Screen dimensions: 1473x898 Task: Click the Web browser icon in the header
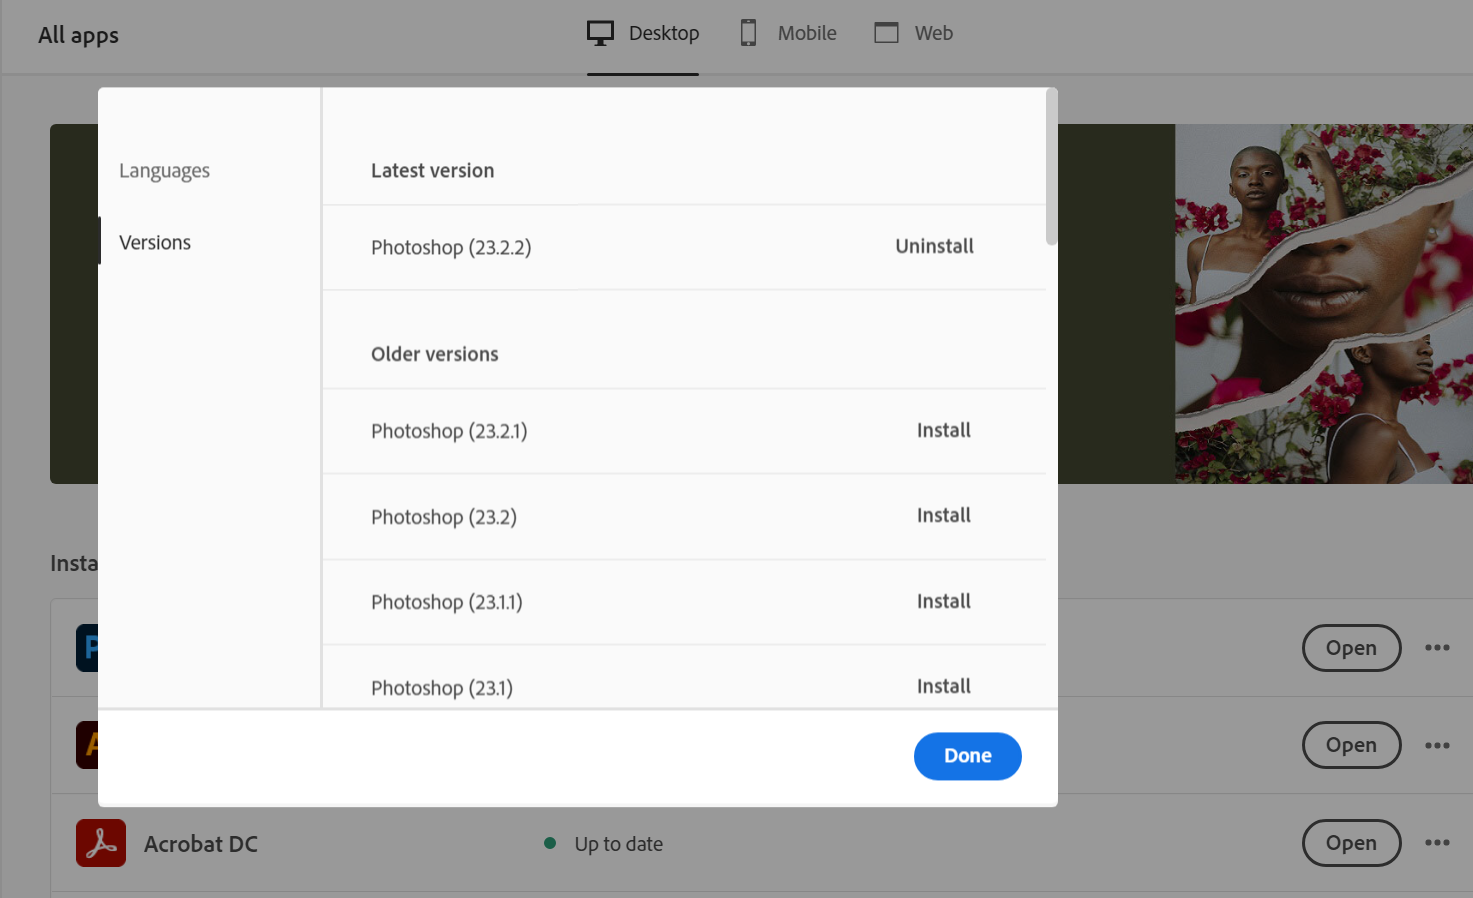click(x=886, y=32)
